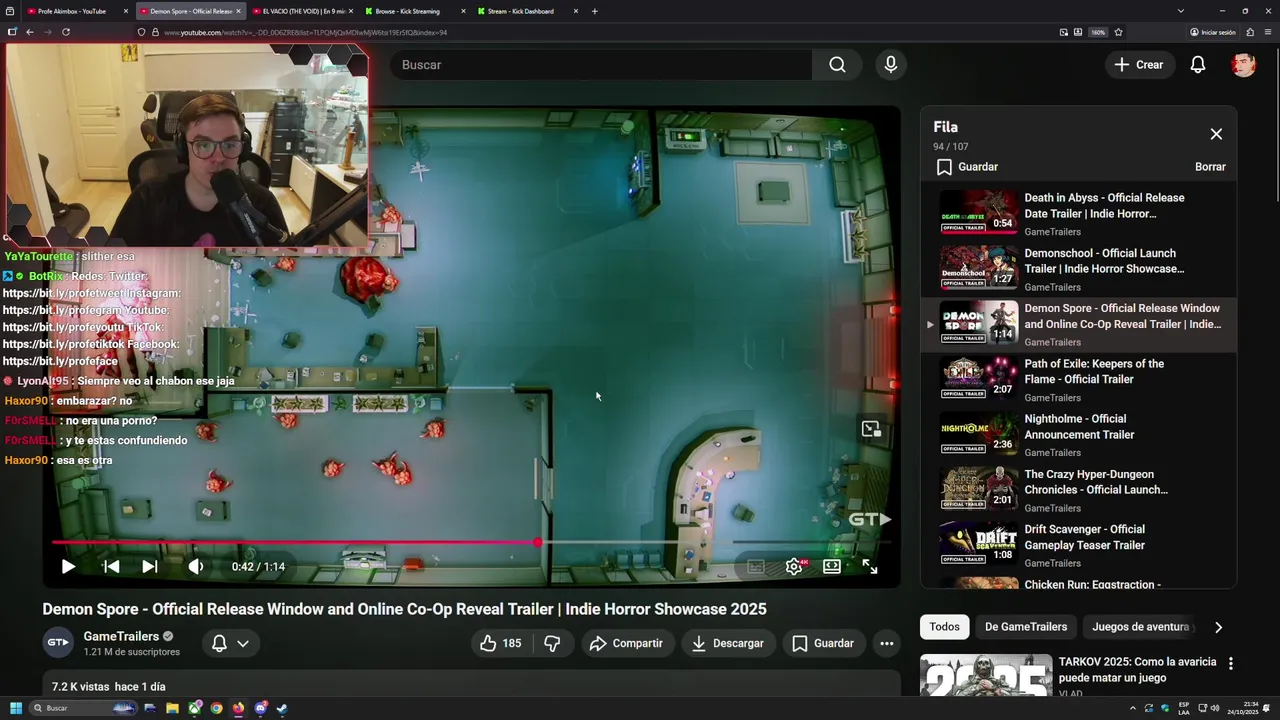Share the video with Compartir
Image resolution: width=1280 pixels, height=720 pixels.
tap(626, 643)
